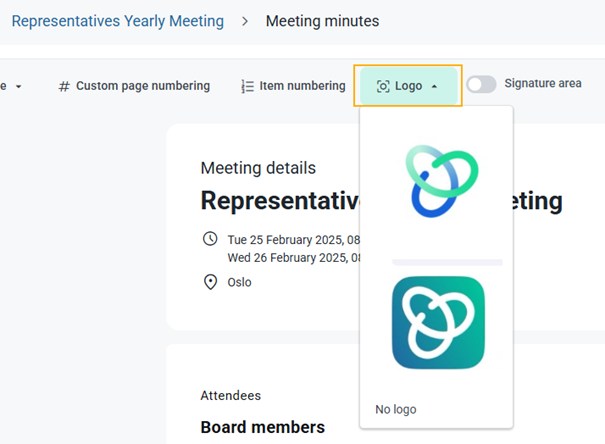The image size is (605, 444).
Task: Click the location pin icon beside Oslo
Action: pyautogui.click(x=210, y=282)
